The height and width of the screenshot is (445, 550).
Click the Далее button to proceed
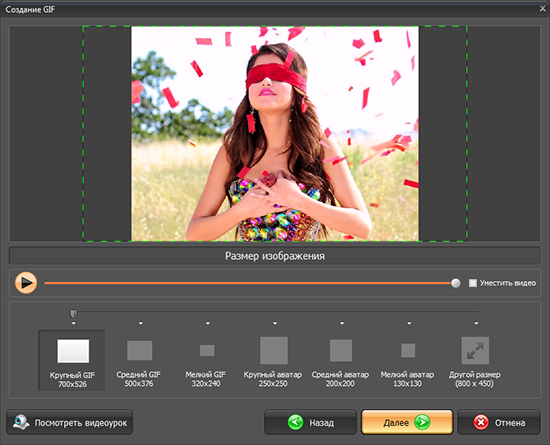click(407, 422)
